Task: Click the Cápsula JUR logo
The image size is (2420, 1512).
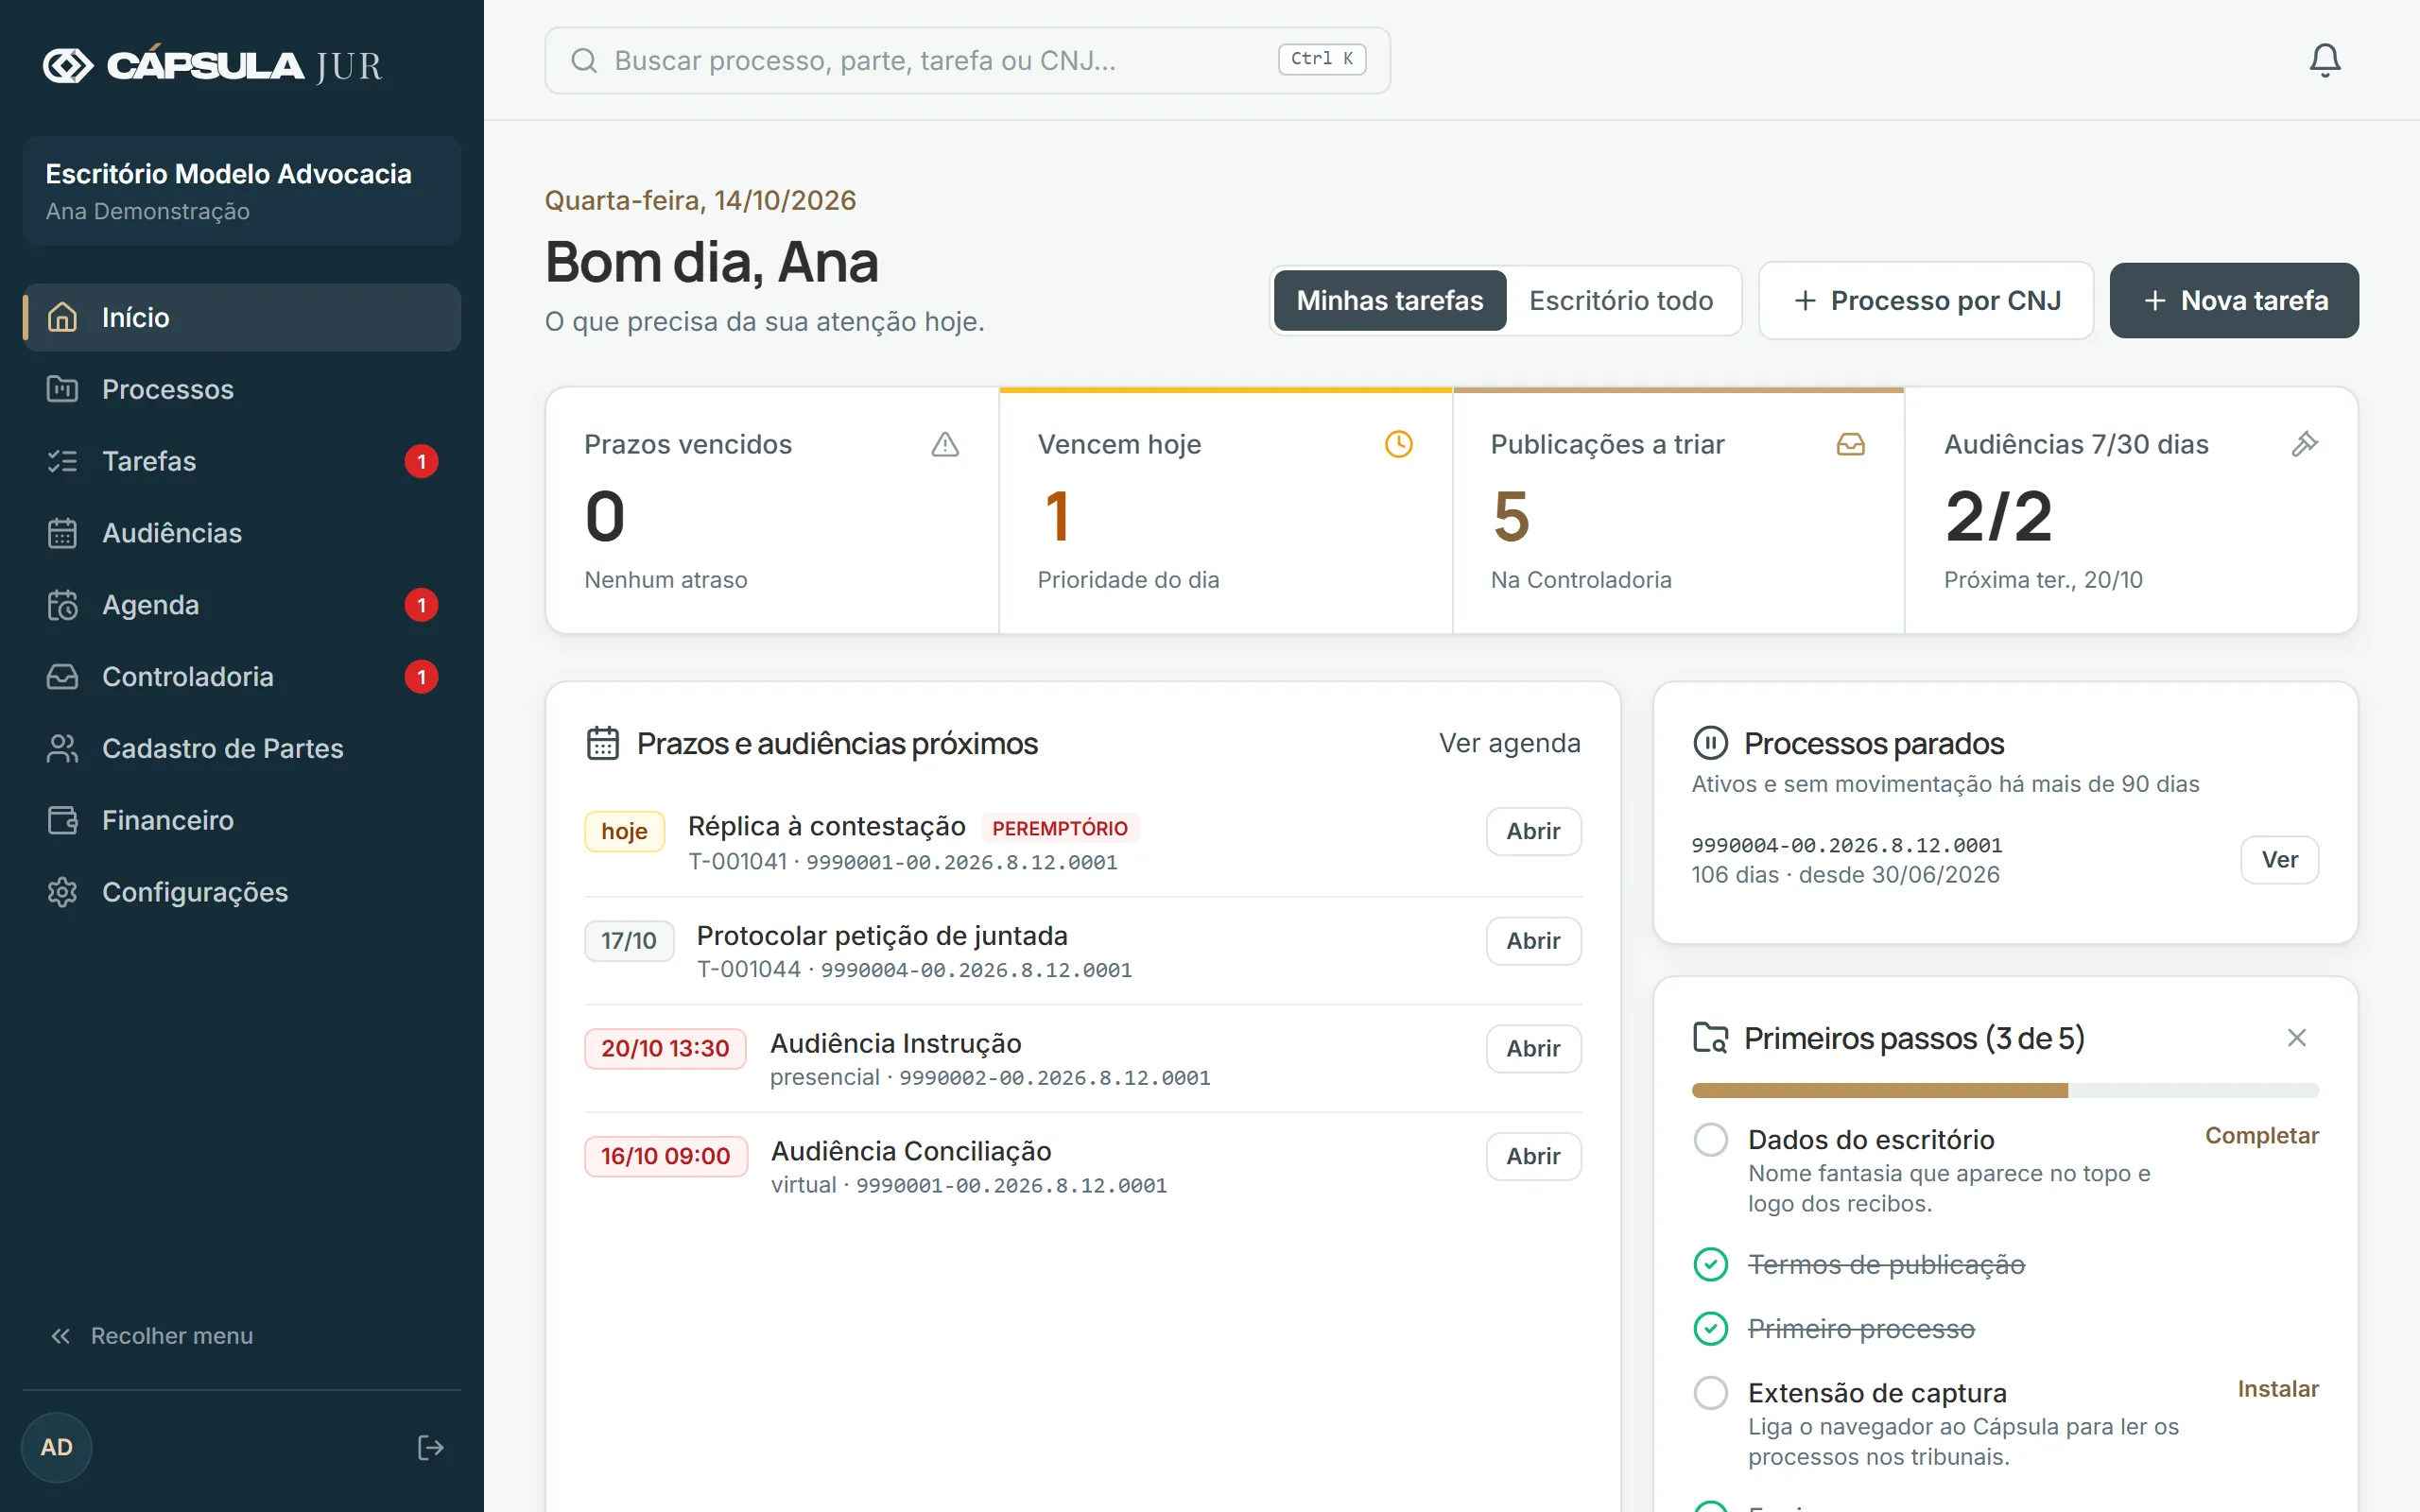Action: coord(212,65)
